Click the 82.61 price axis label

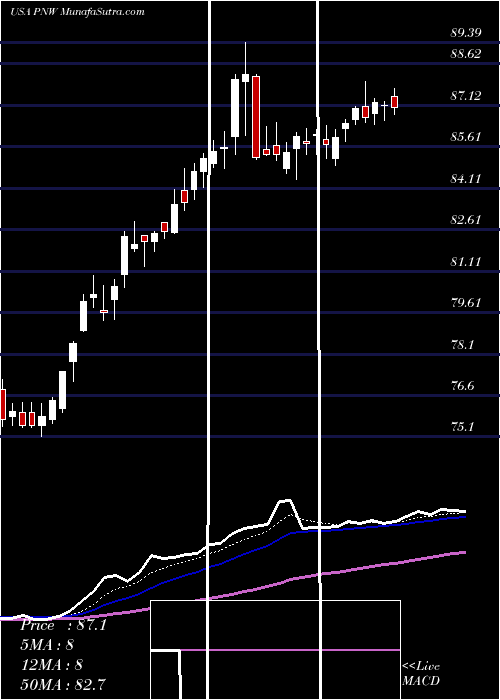point(466,220)
